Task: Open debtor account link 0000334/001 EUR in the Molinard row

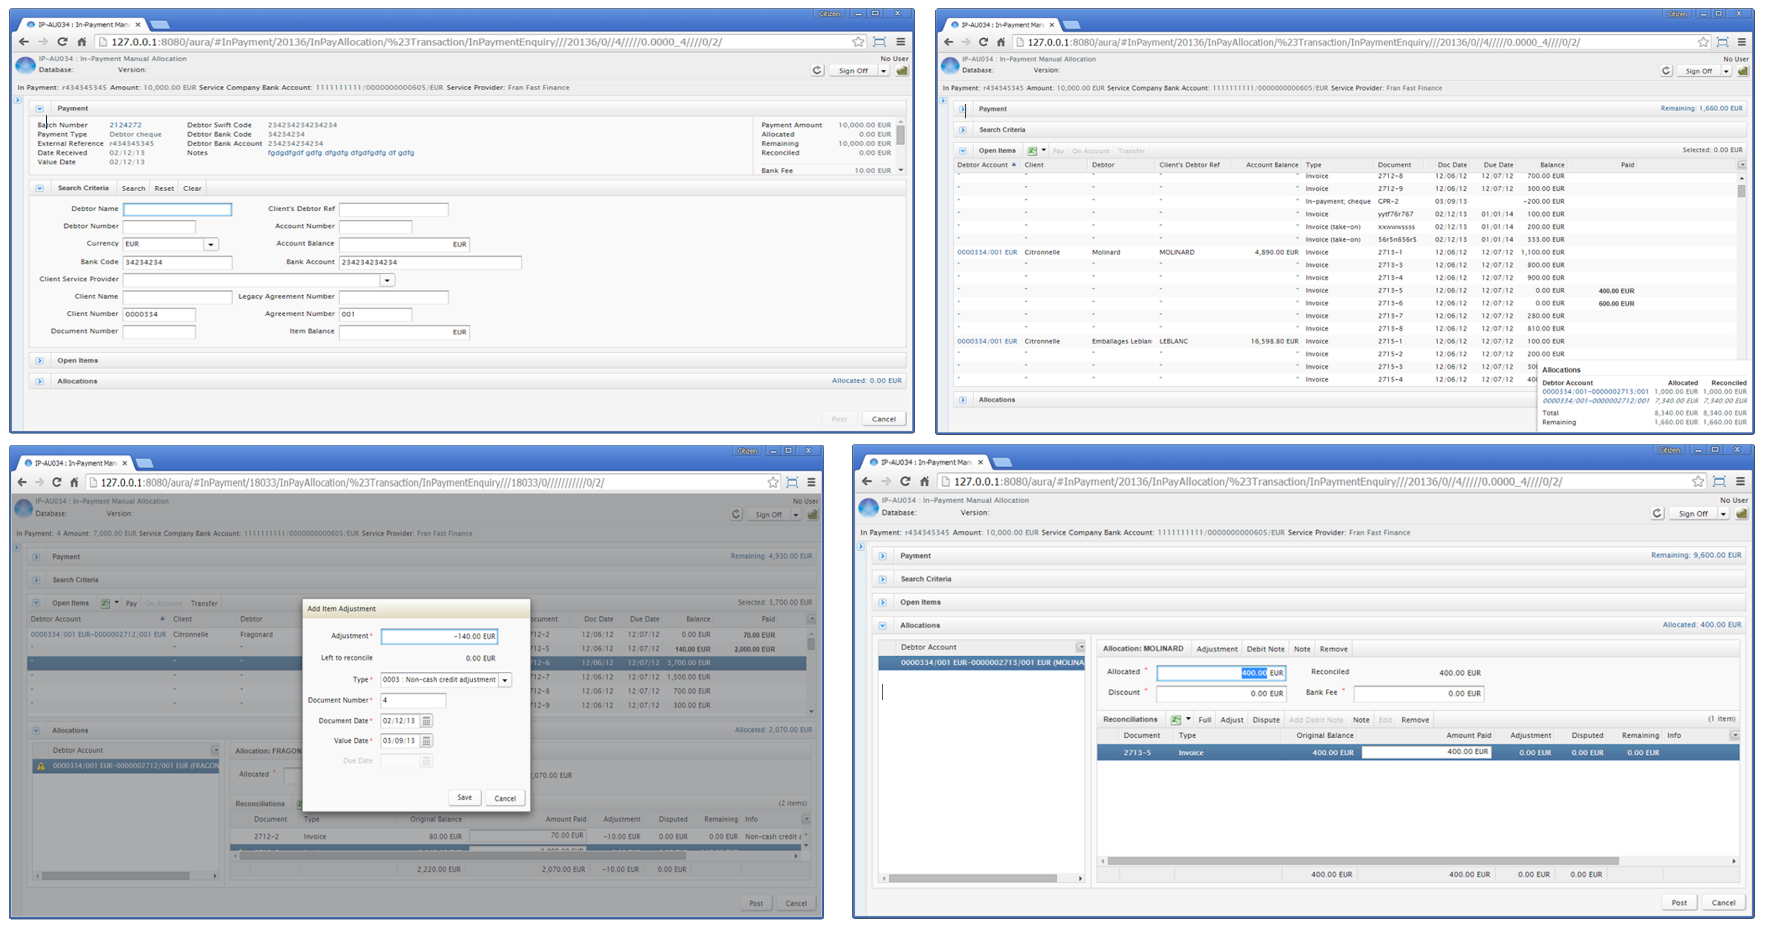Action: click(x=987, y=253)
